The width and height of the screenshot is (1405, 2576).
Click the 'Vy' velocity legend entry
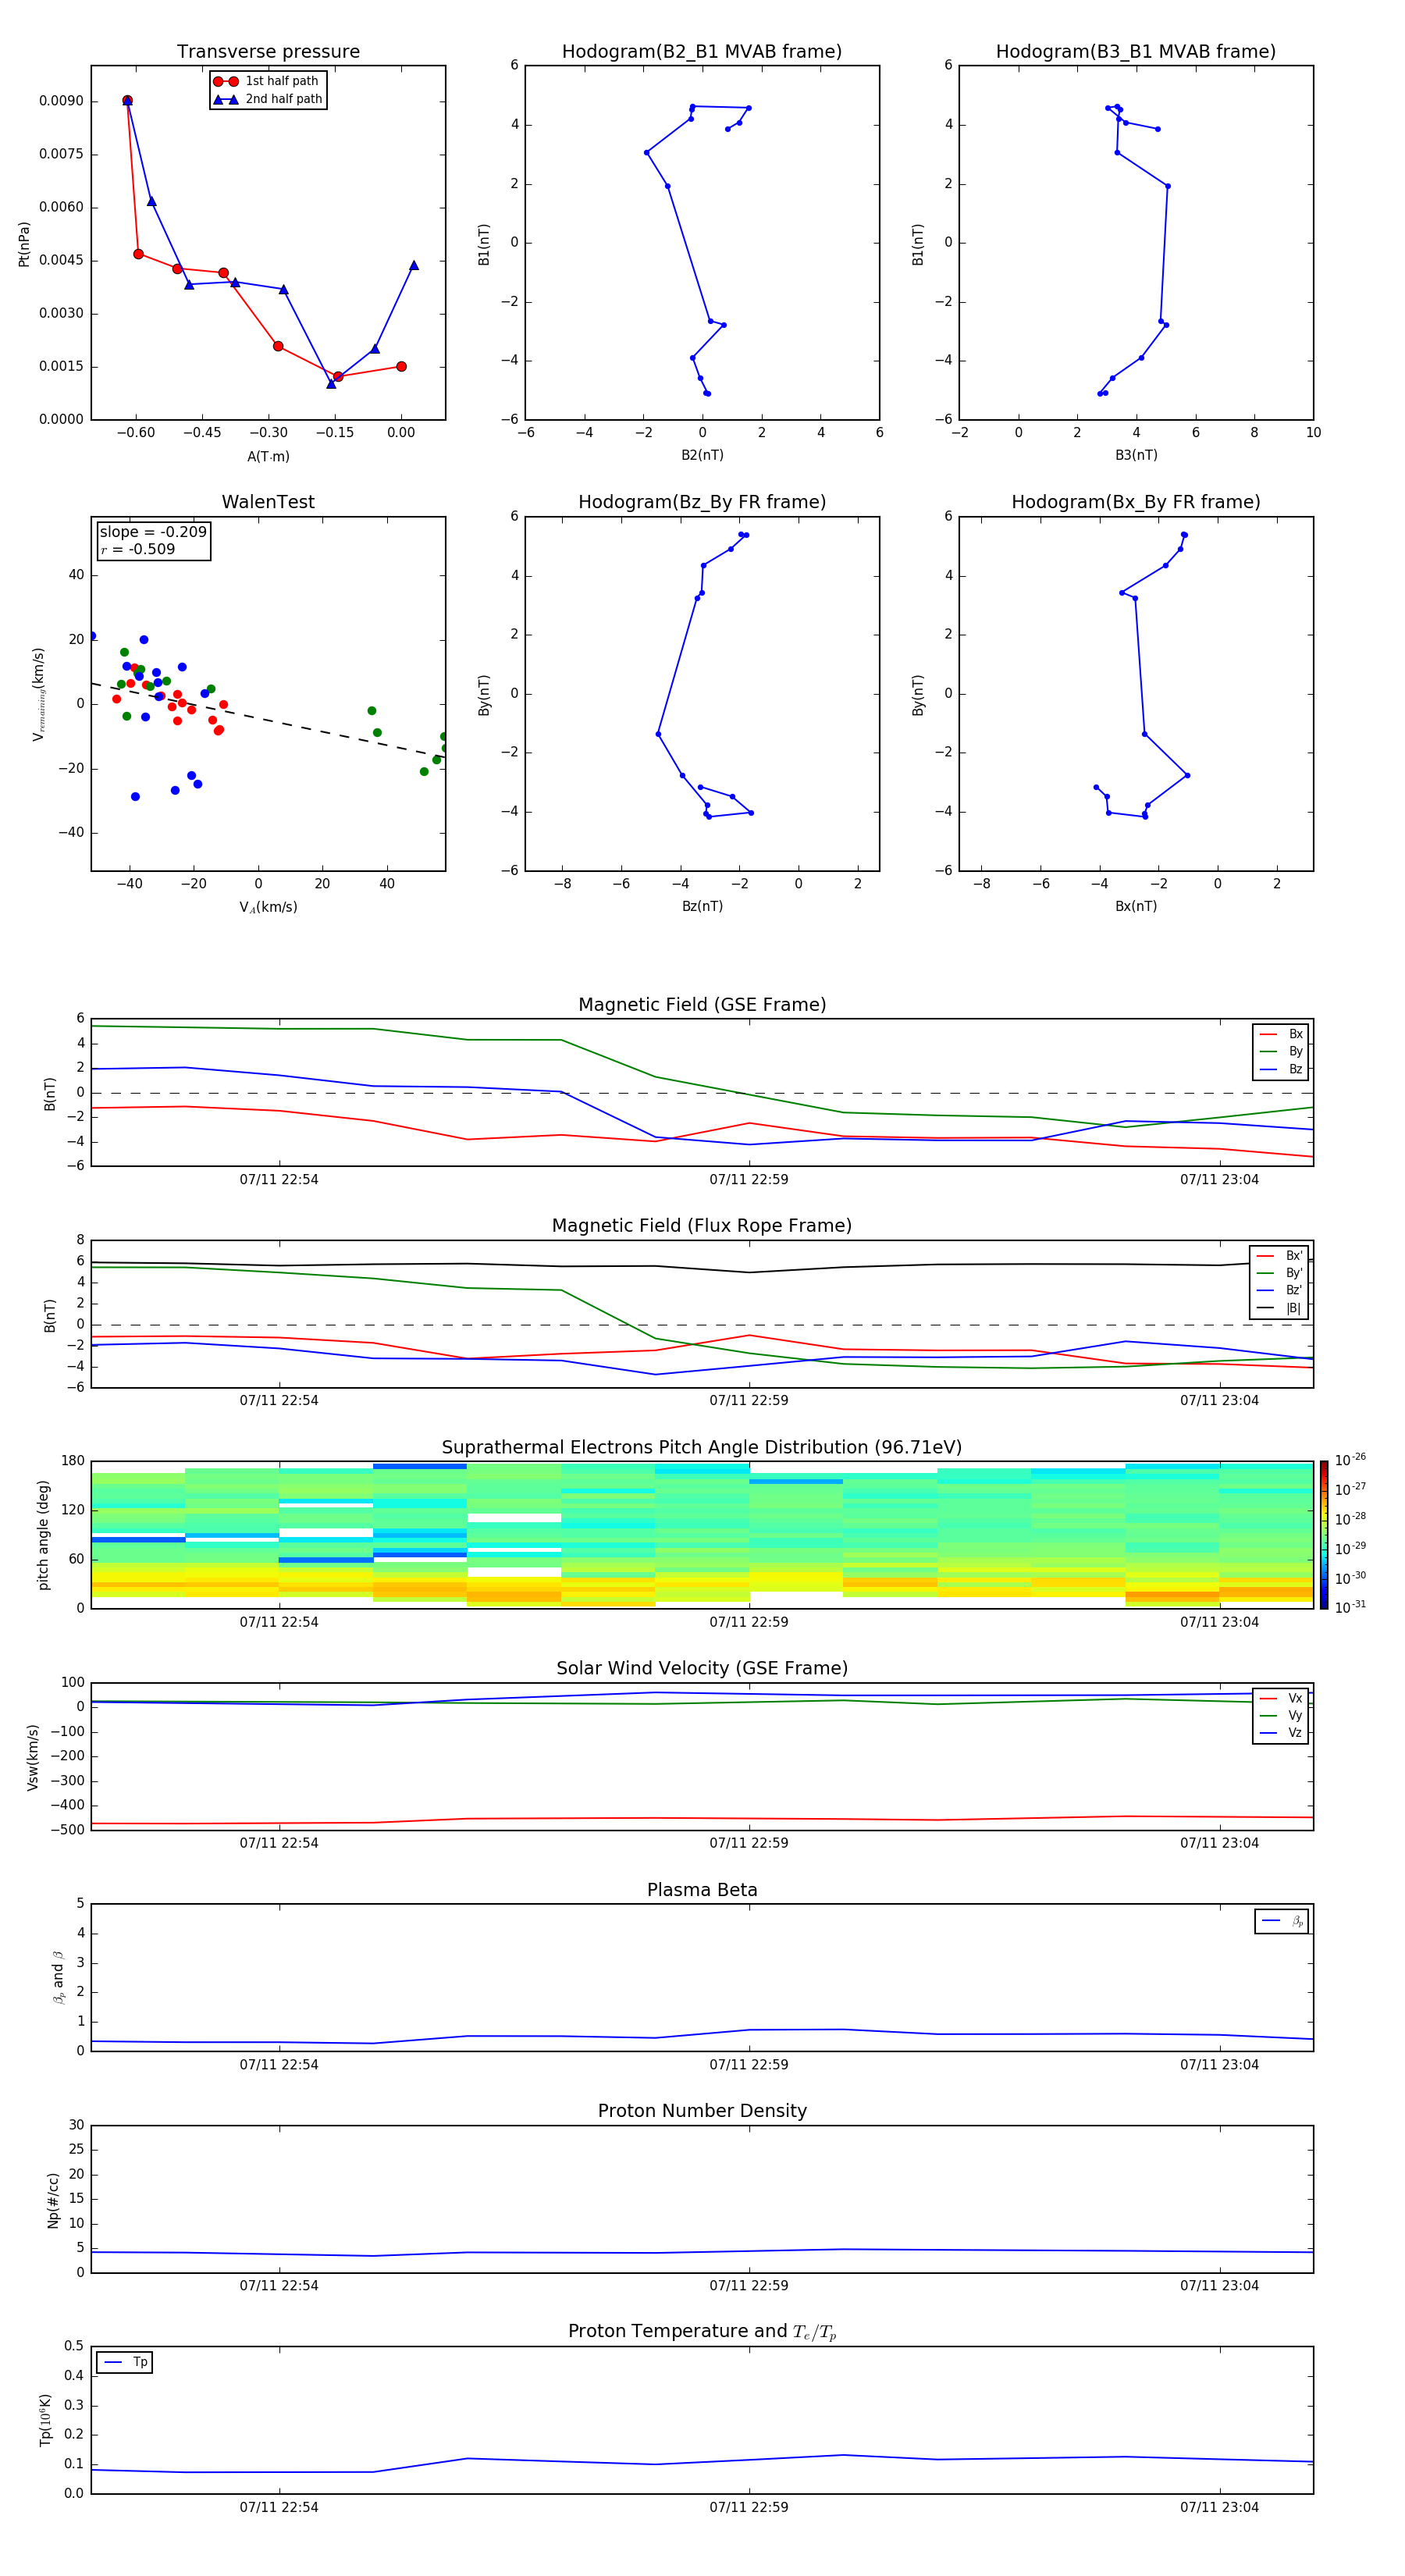pyautogui.click(x=1282, y=1715)
